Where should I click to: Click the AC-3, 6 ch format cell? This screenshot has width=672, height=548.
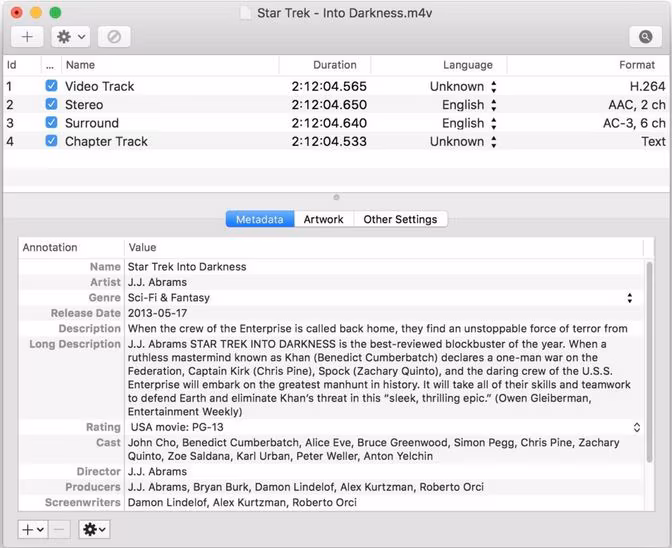634,123
